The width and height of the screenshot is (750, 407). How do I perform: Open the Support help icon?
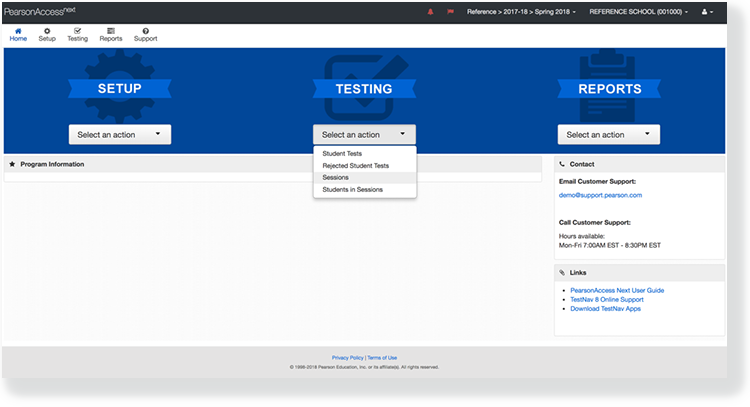tap(145, 31)
